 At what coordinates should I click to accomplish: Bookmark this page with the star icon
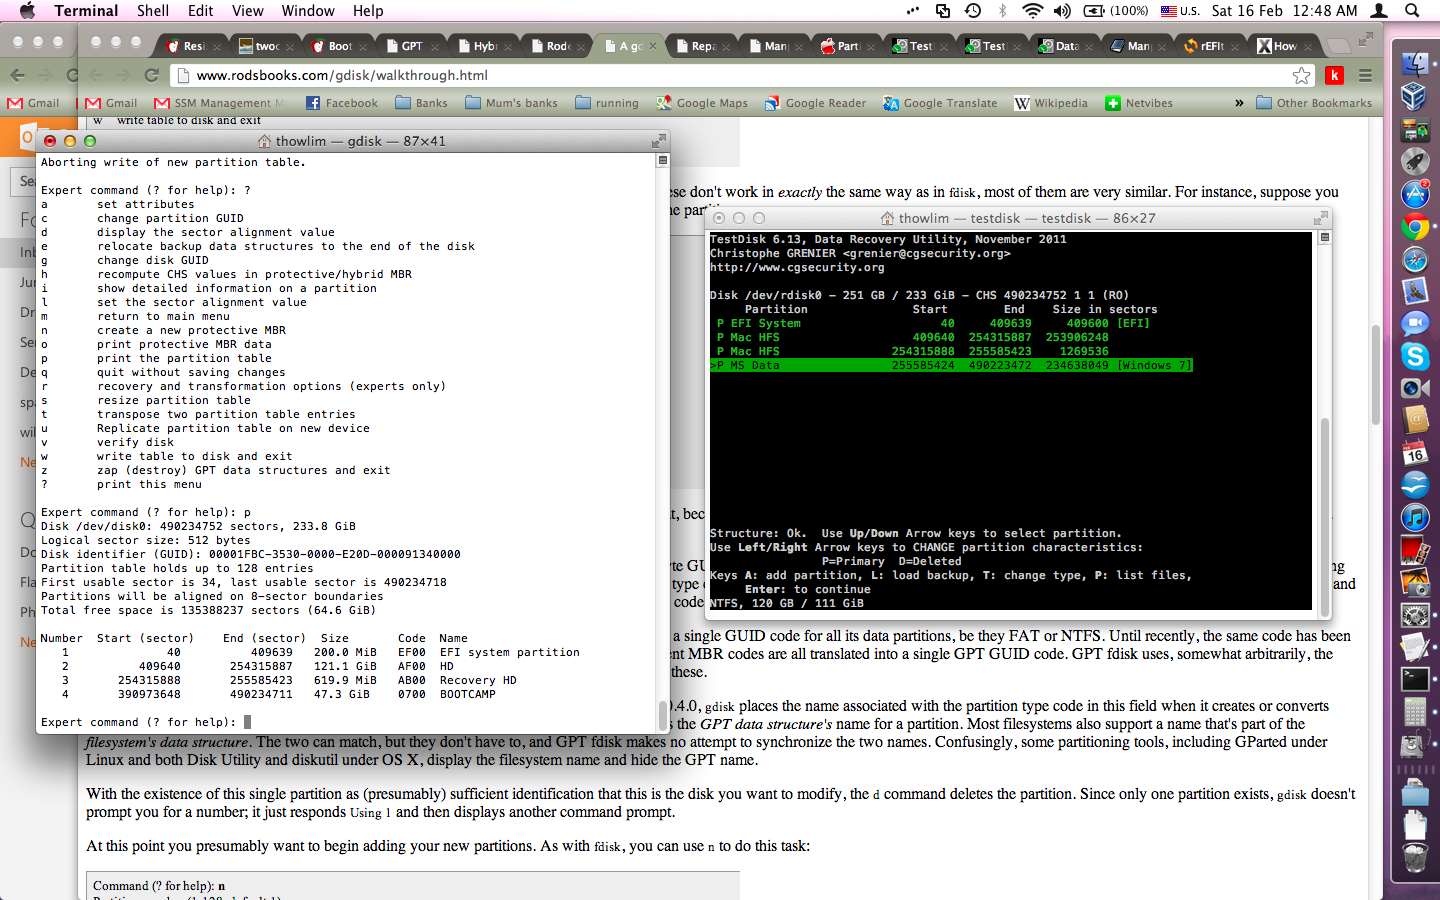(x=1301, y=75)
